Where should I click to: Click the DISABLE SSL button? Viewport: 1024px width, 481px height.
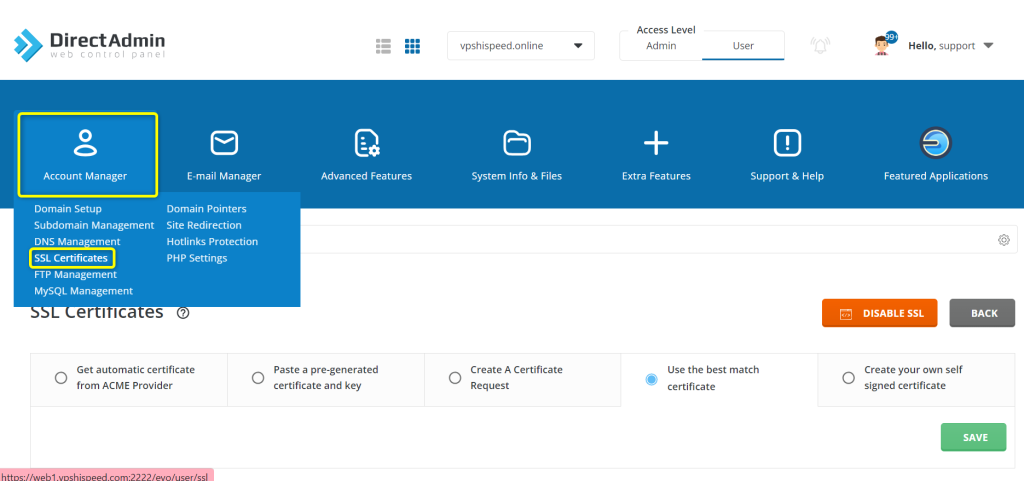pyautogui.click(x=880, y=313)
